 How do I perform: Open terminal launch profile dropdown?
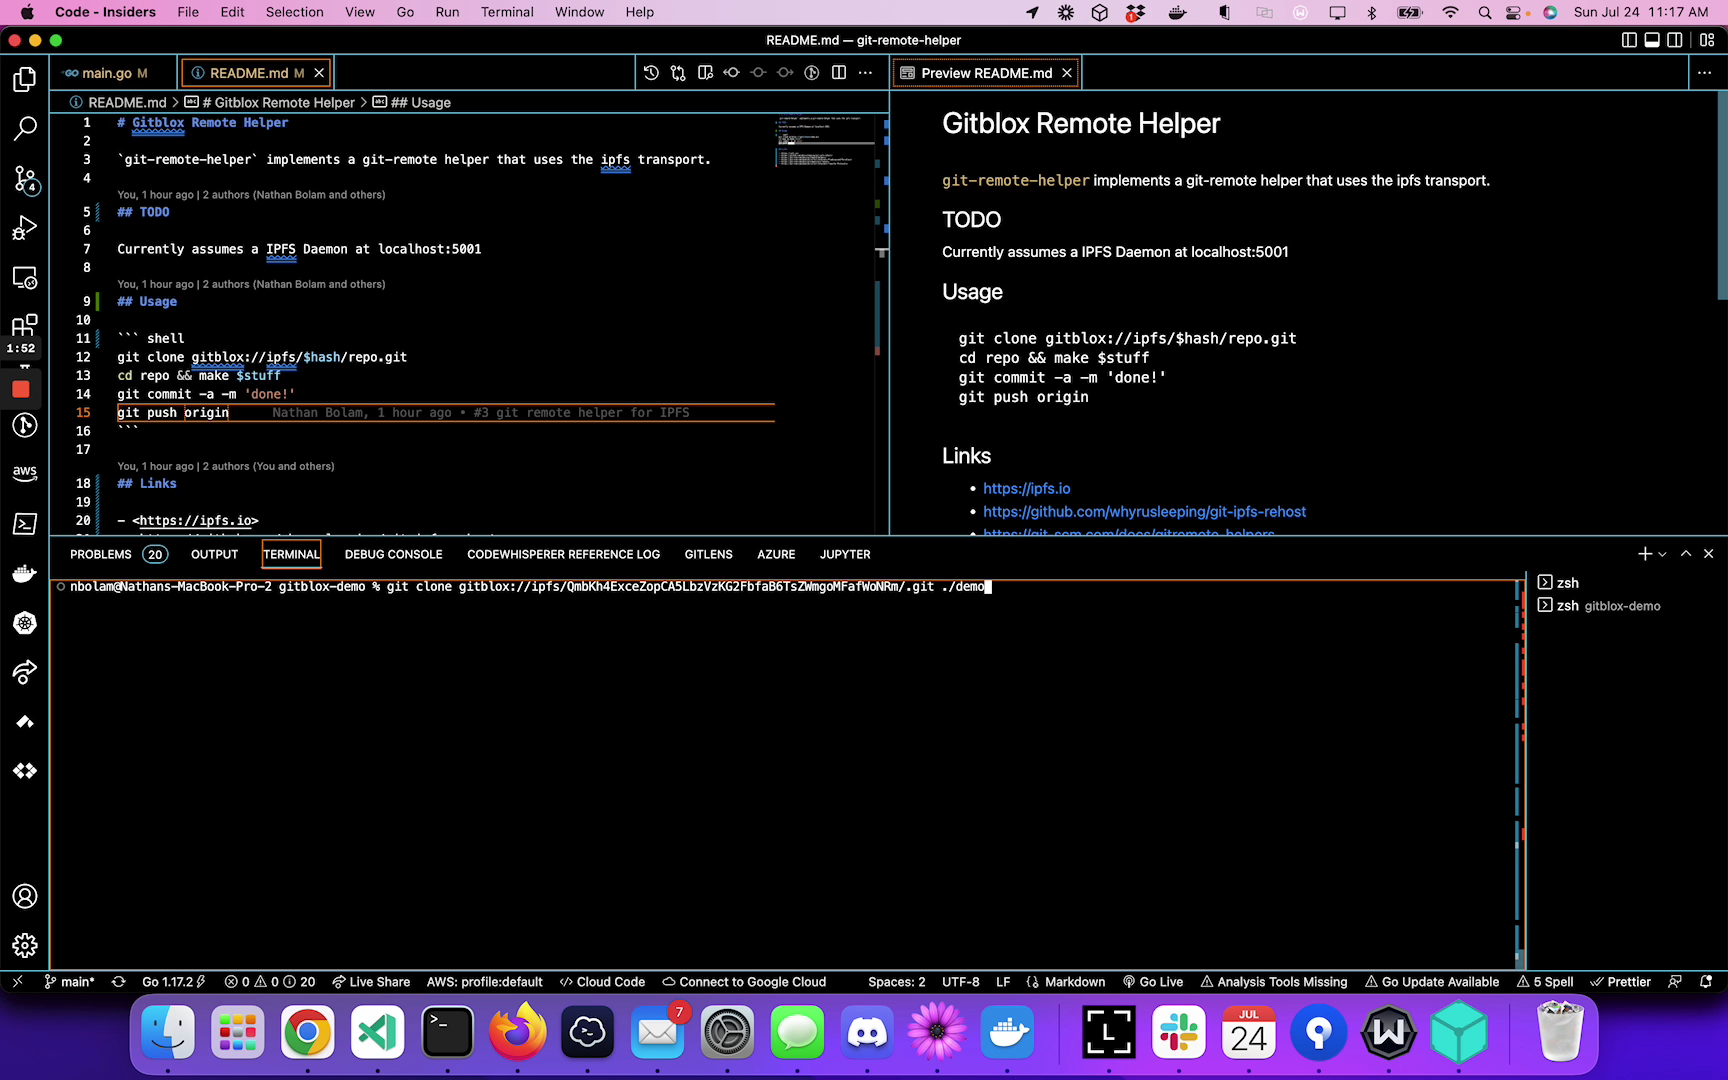coord(1663,554)
